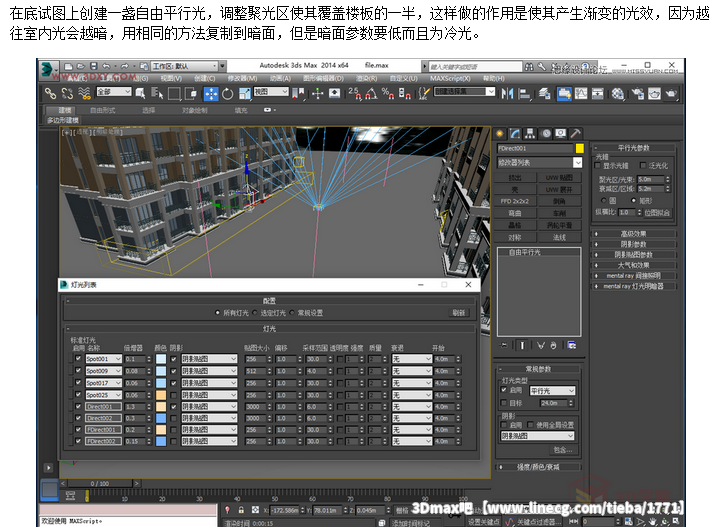Click the Bind to Space Warp icon
The height and width of the screenshot is (527, 724).
84,94
